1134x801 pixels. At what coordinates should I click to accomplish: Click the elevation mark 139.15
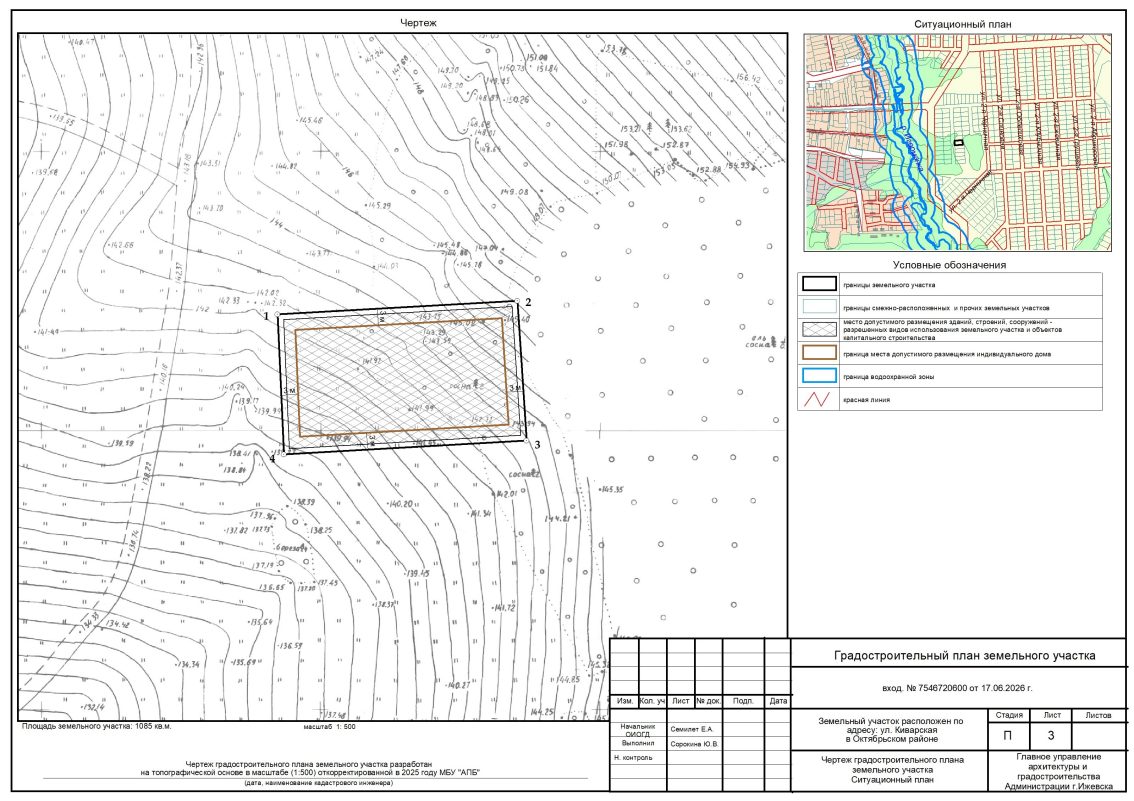click(x=417, y=573)
